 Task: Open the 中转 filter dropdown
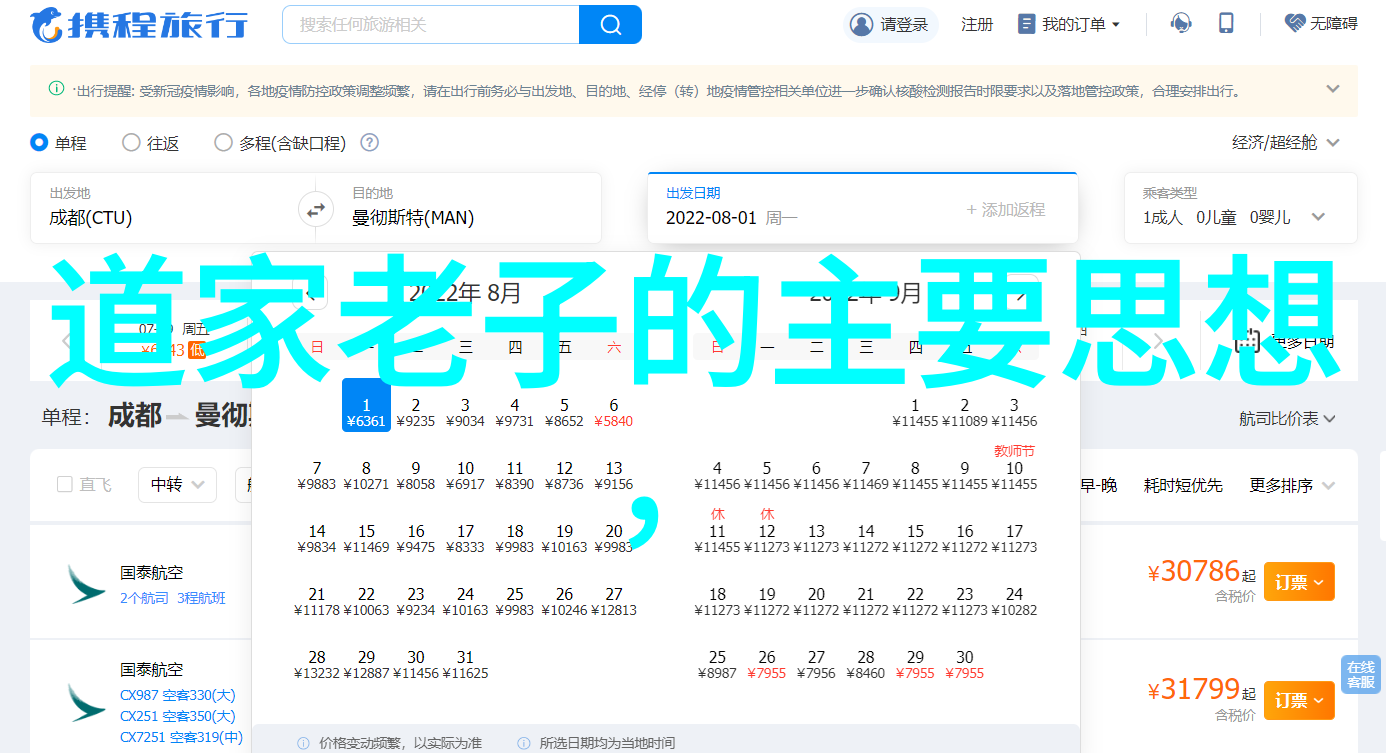tap(177, 485)
